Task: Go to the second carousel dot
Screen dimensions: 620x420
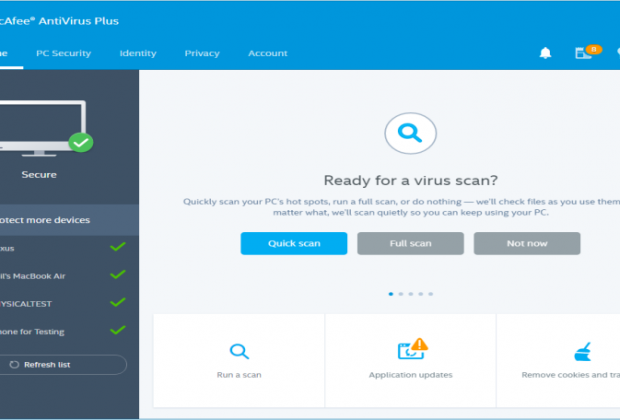Action: (x=401, y=294)
